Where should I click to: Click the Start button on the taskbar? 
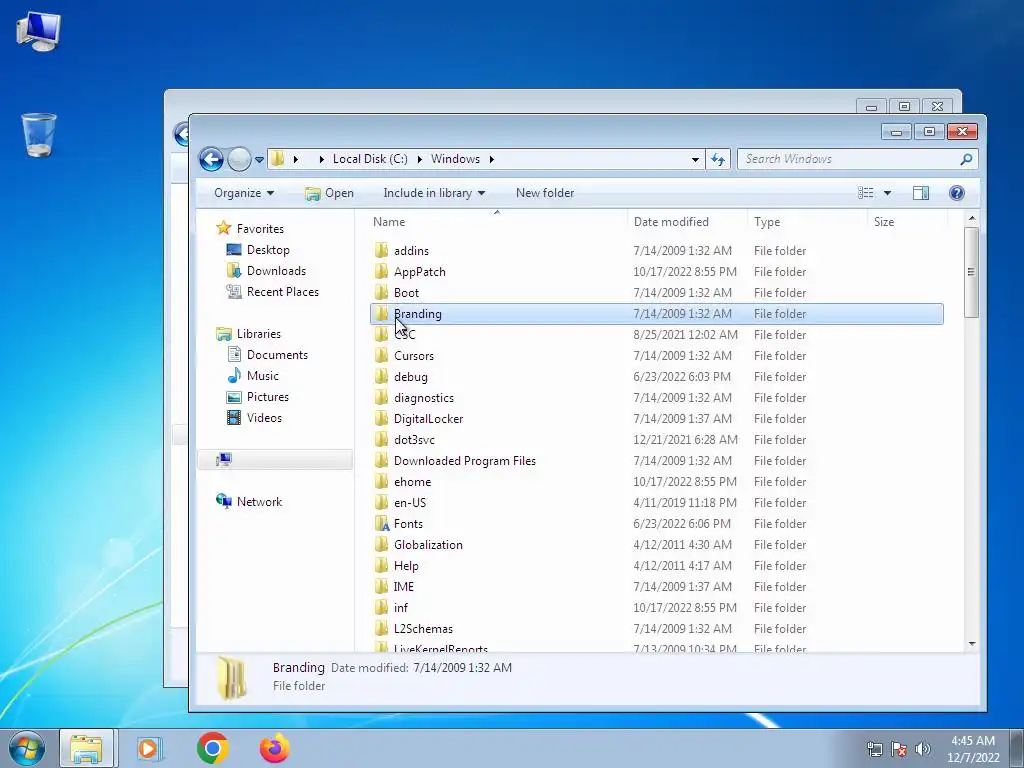(x=27, y=748)
